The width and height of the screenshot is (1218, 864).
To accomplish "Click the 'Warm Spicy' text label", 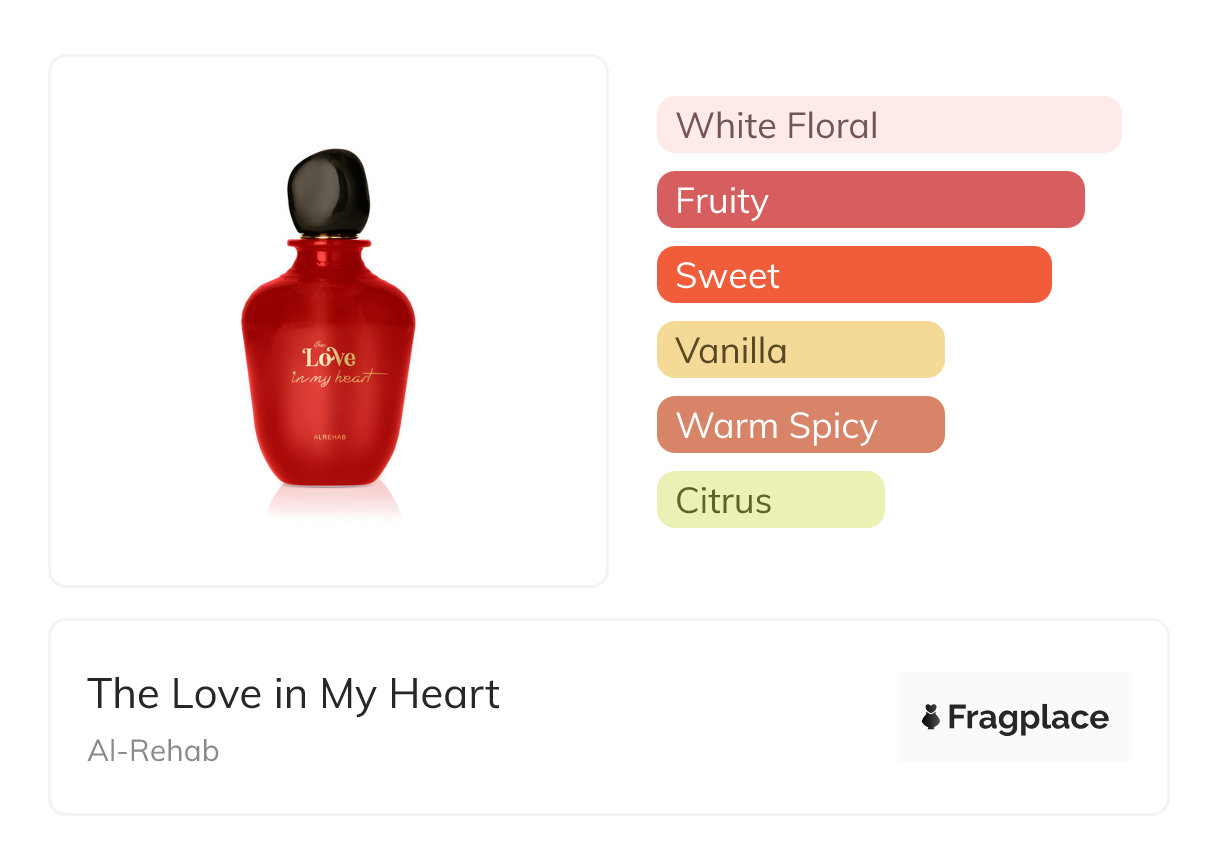I will pyautogui.click(x=776, y=426).
